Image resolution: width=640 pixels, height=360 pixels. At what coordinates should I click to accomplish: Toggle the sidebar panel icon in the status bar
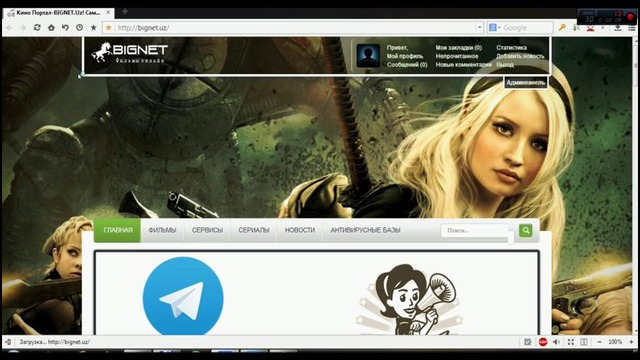[x=8, y=342]
